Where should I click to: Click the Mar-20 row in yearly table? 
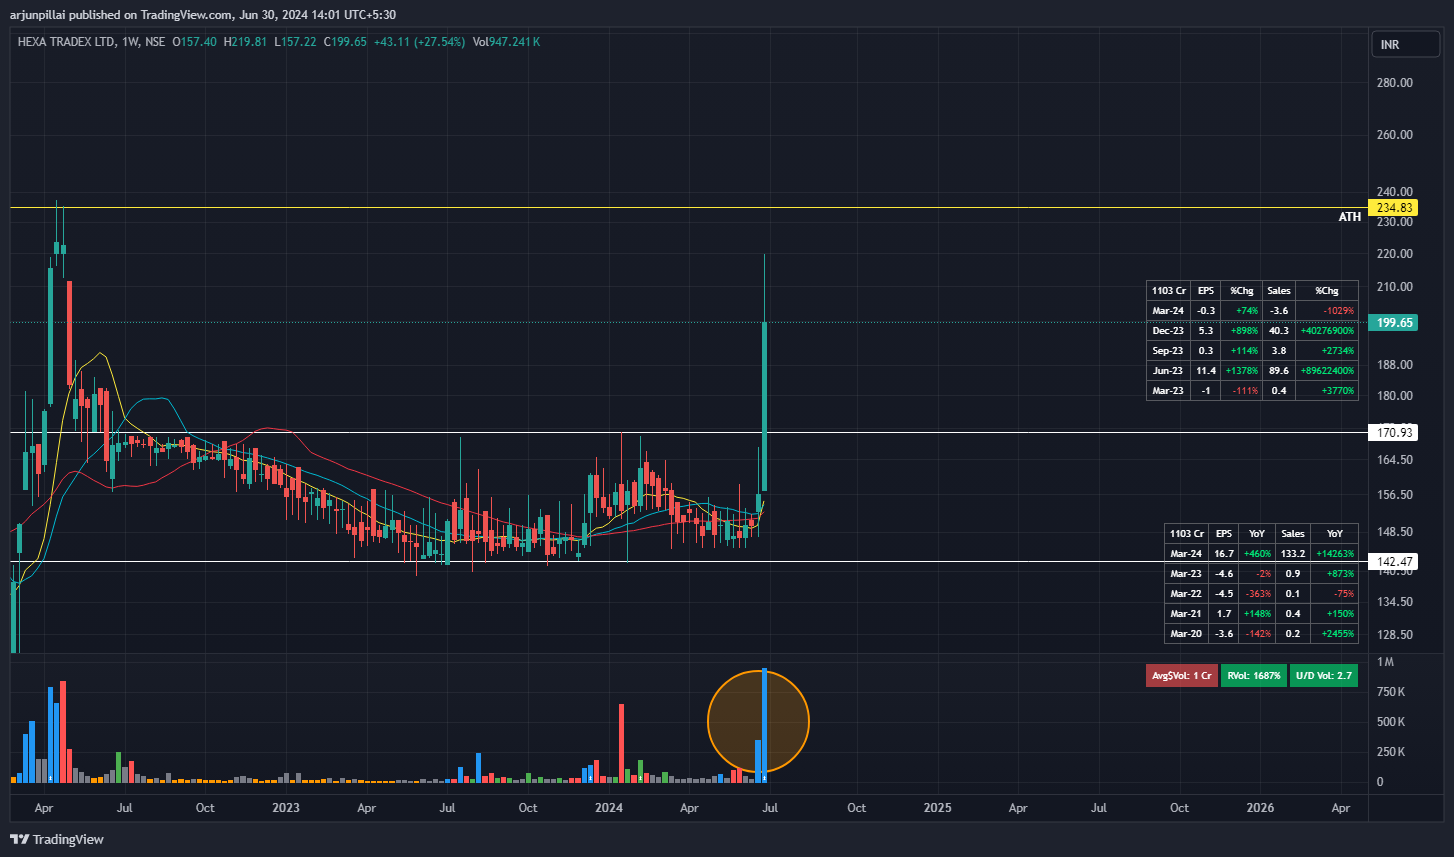[x=1262, y=633]
